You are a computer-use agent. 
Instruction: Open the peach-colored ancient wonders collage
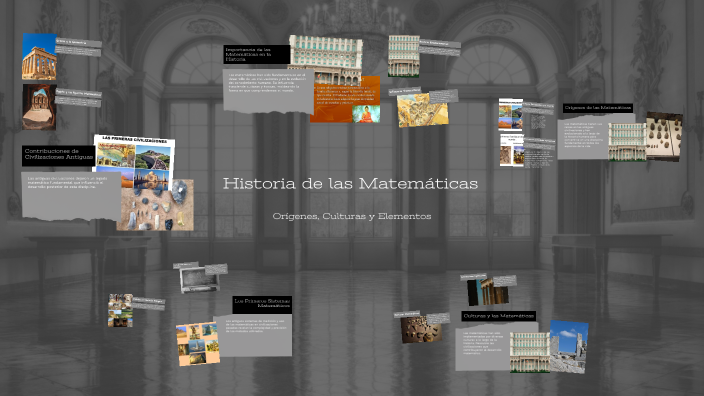[x=198, y=343]
